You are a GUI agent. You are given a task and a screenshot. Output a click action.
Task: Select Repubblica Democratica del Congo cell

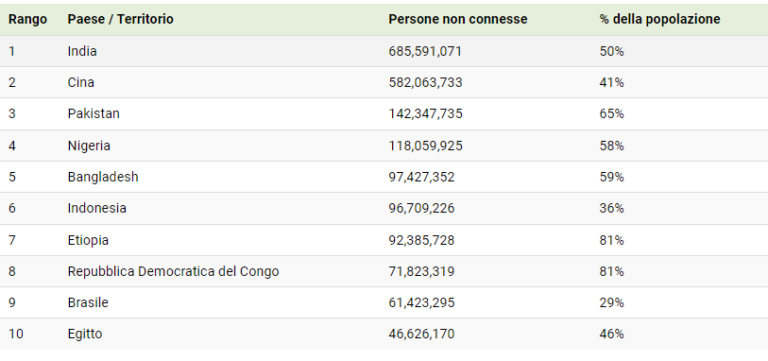click(173, 271)
